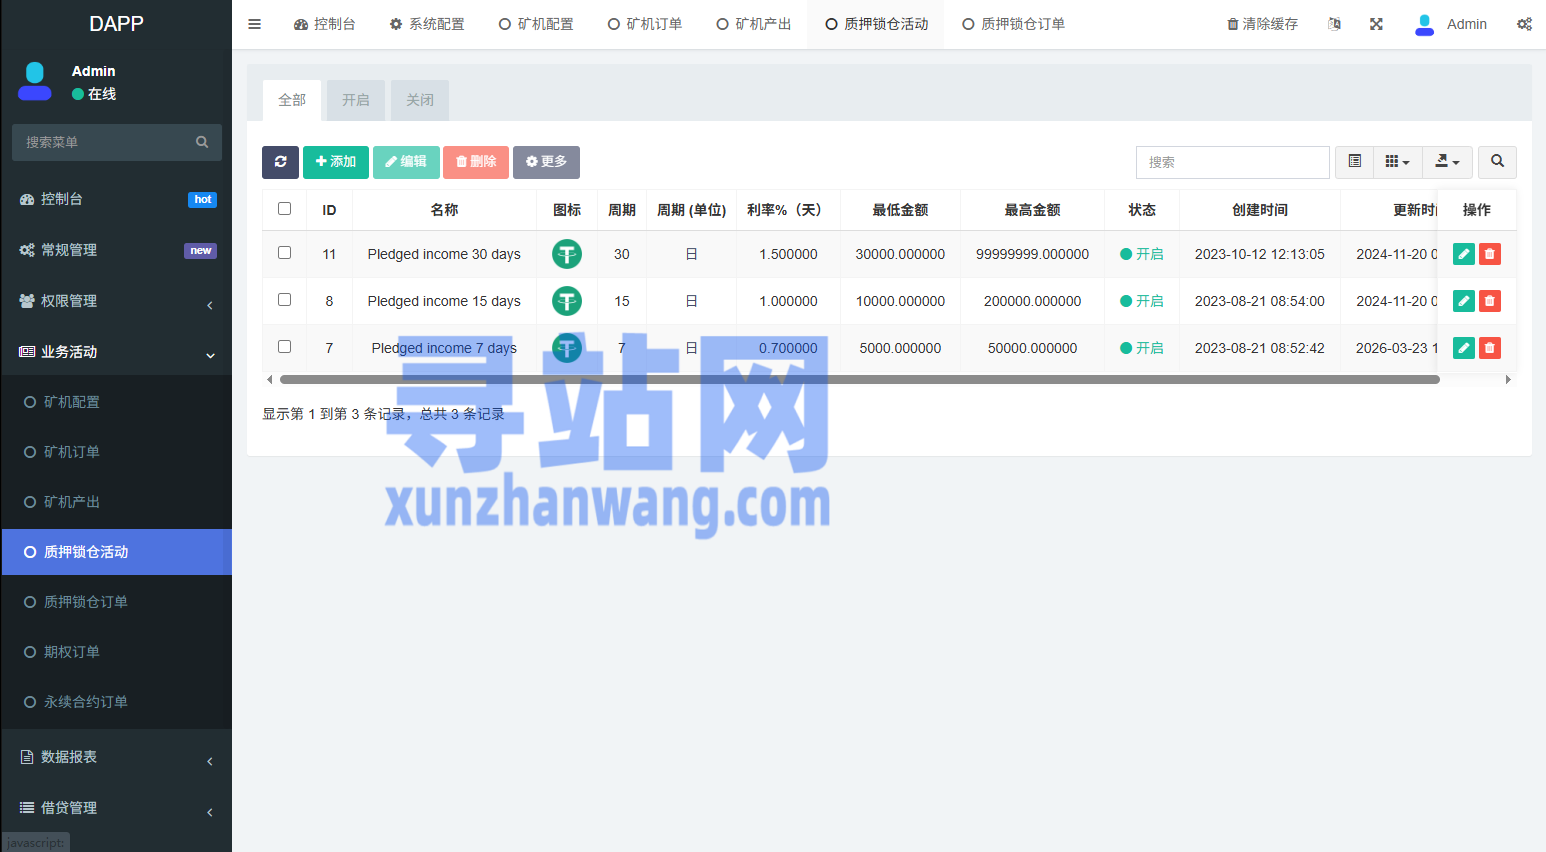Open the language switch icon in header

click(x=1334, y=24)
